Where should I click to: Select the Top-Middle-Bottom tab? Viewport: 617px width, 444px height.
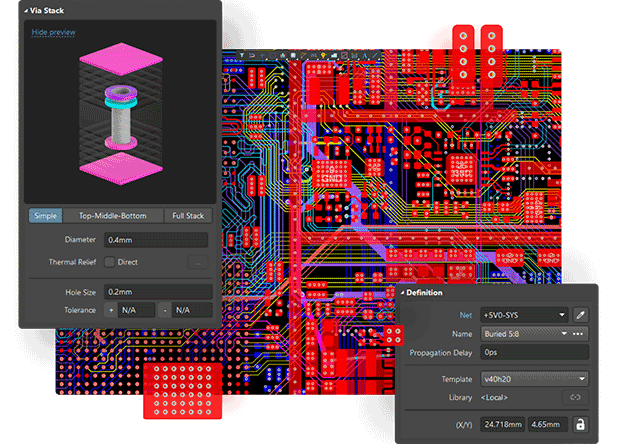click(x=111, y=215)
